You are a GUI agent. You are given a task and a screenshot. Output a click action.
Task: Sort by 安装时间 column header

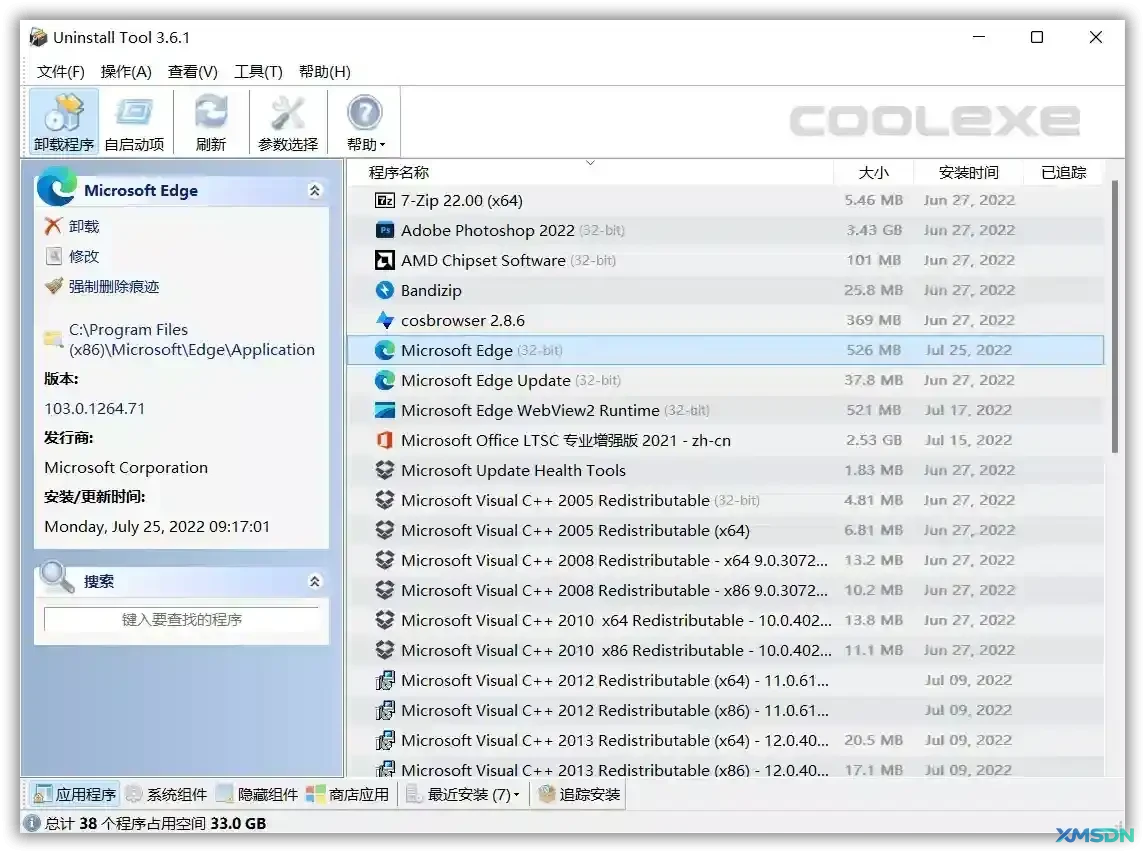tap(968, 172)
